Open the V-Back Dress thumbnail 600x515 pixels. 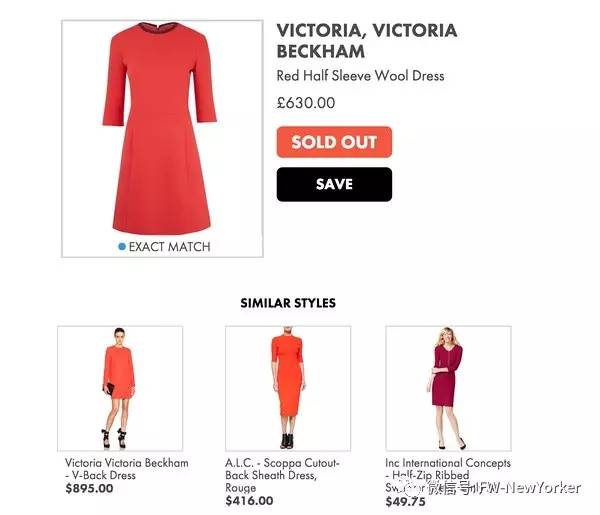[x=120, y=388]
